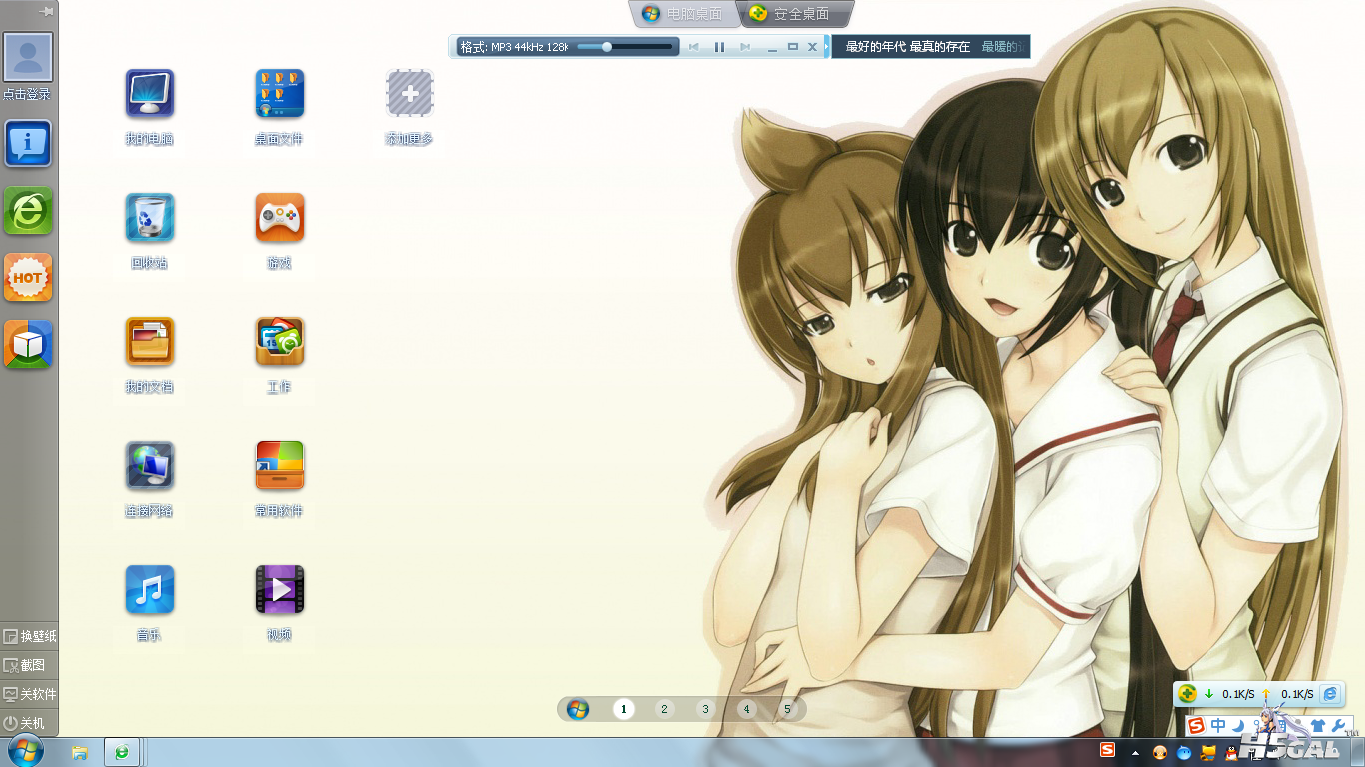Open the 游戏 games folder icon
The image size is (1365, 767).
click(x=279, y=218)
